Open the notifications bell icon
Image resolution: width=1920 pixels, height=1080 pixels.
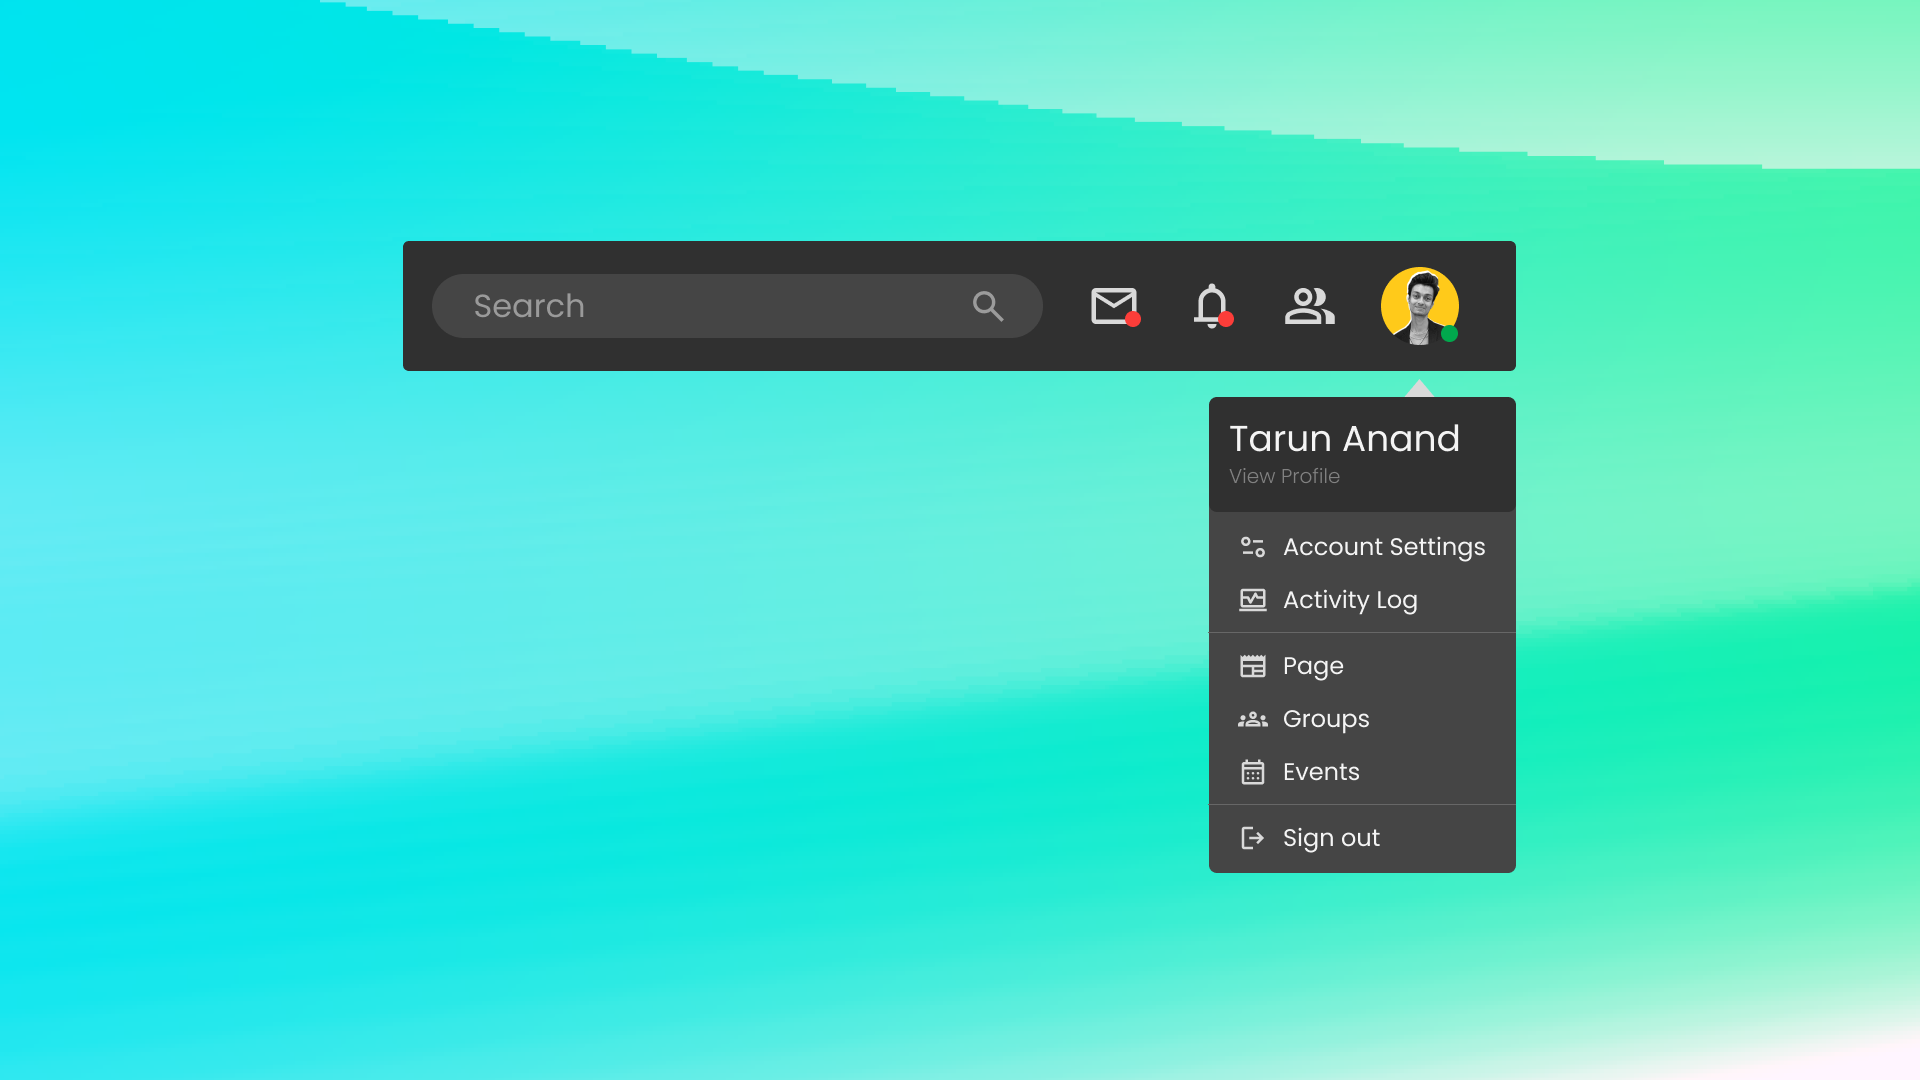1211,305
